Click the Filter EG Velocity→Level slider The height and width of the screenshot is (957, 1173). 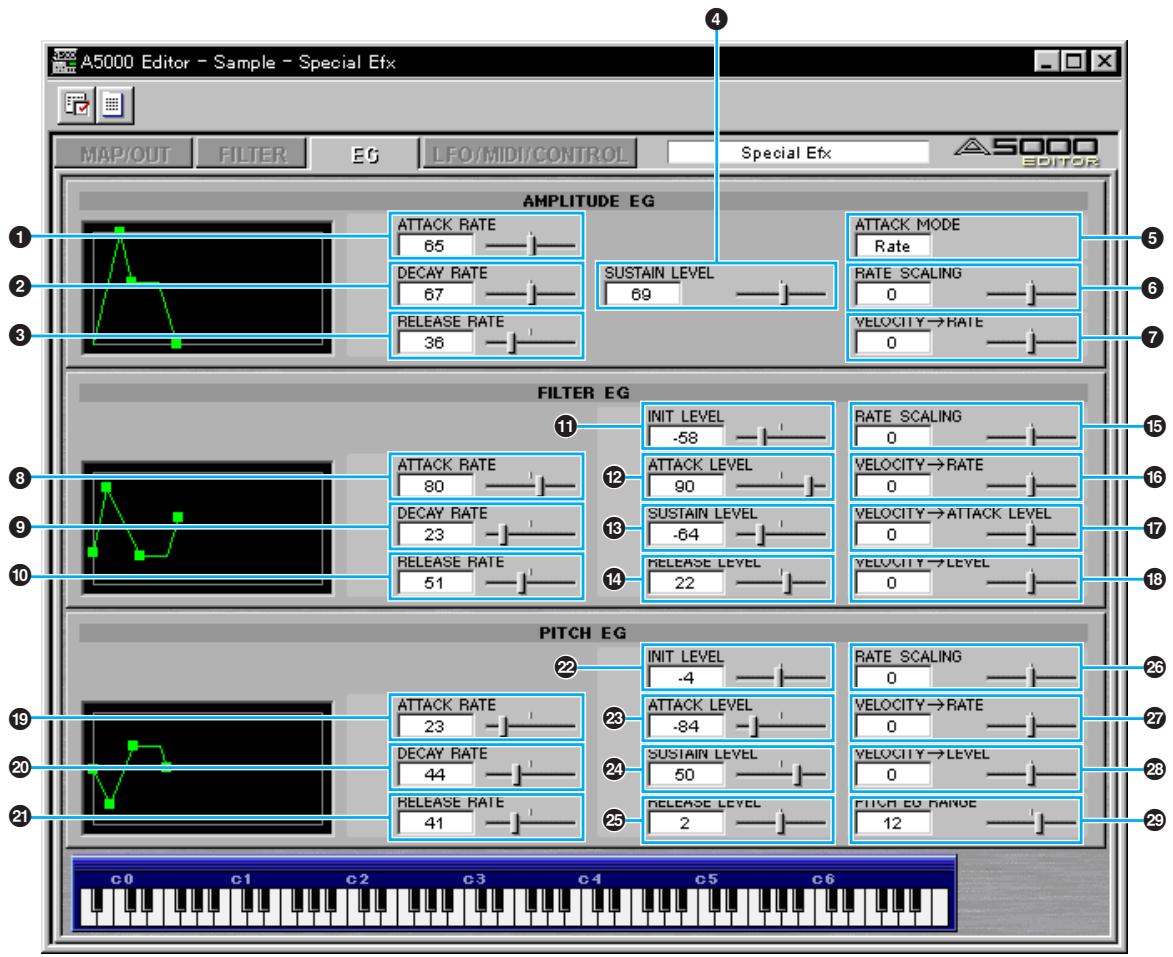(1032, 583)
